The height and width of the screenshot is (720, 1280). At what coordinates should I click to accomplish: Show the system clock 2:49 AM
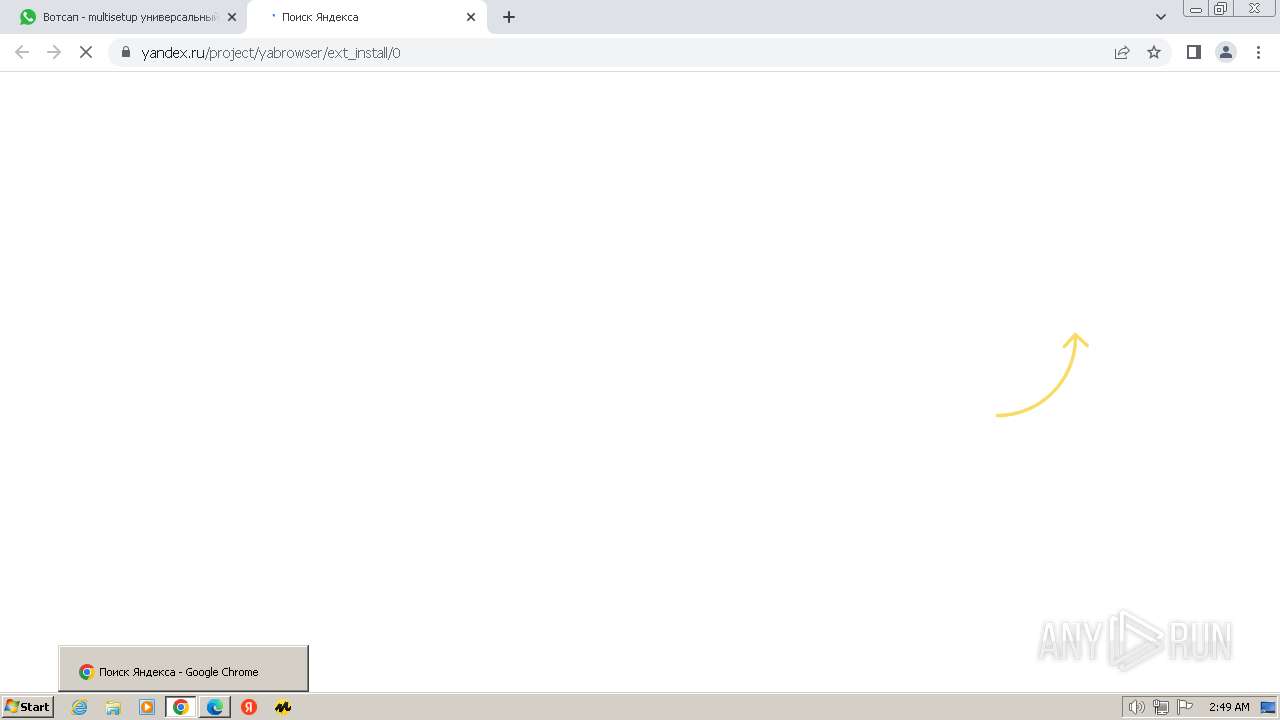(1229, 707)
